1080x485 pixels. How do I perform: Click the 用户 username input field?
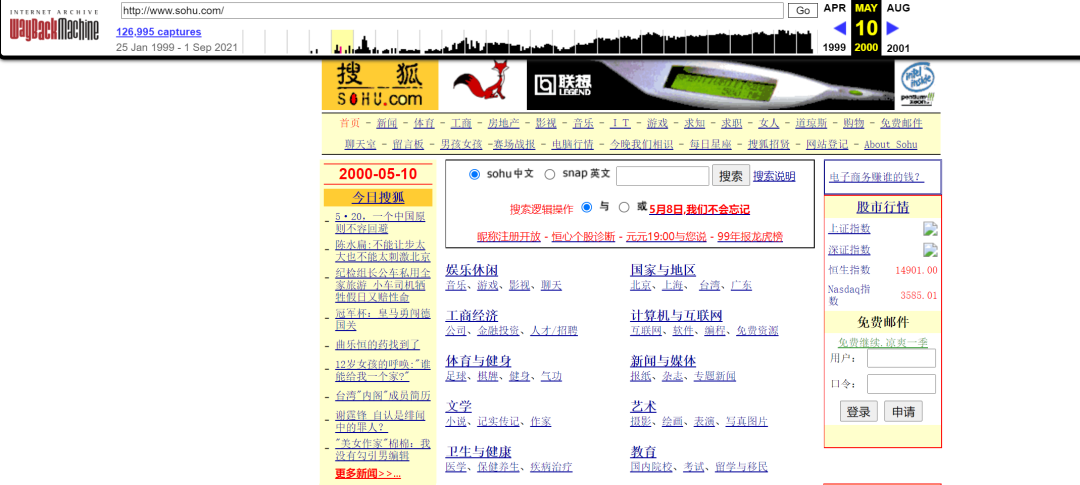pos(901,358)
